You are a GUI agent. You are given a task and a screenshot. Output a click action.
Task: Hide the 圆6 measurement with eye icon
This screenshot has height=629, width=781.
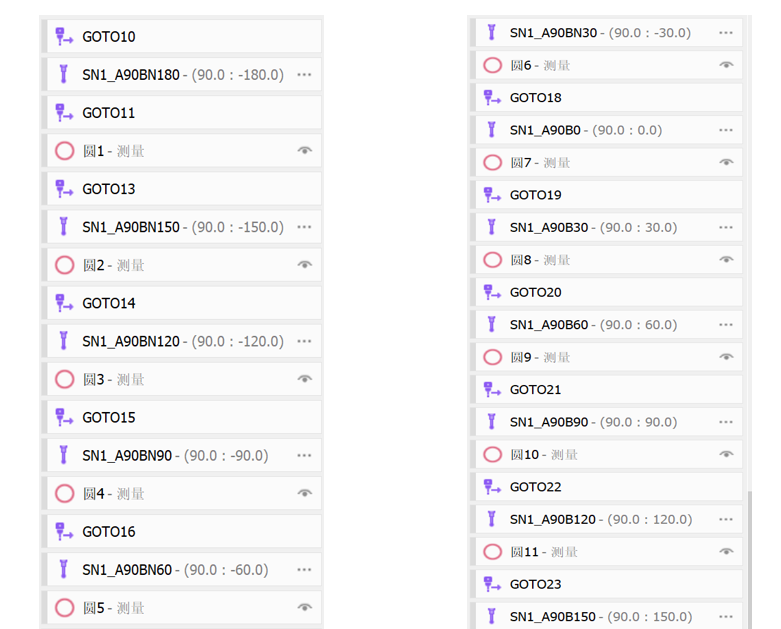click(x=727, y=65)
